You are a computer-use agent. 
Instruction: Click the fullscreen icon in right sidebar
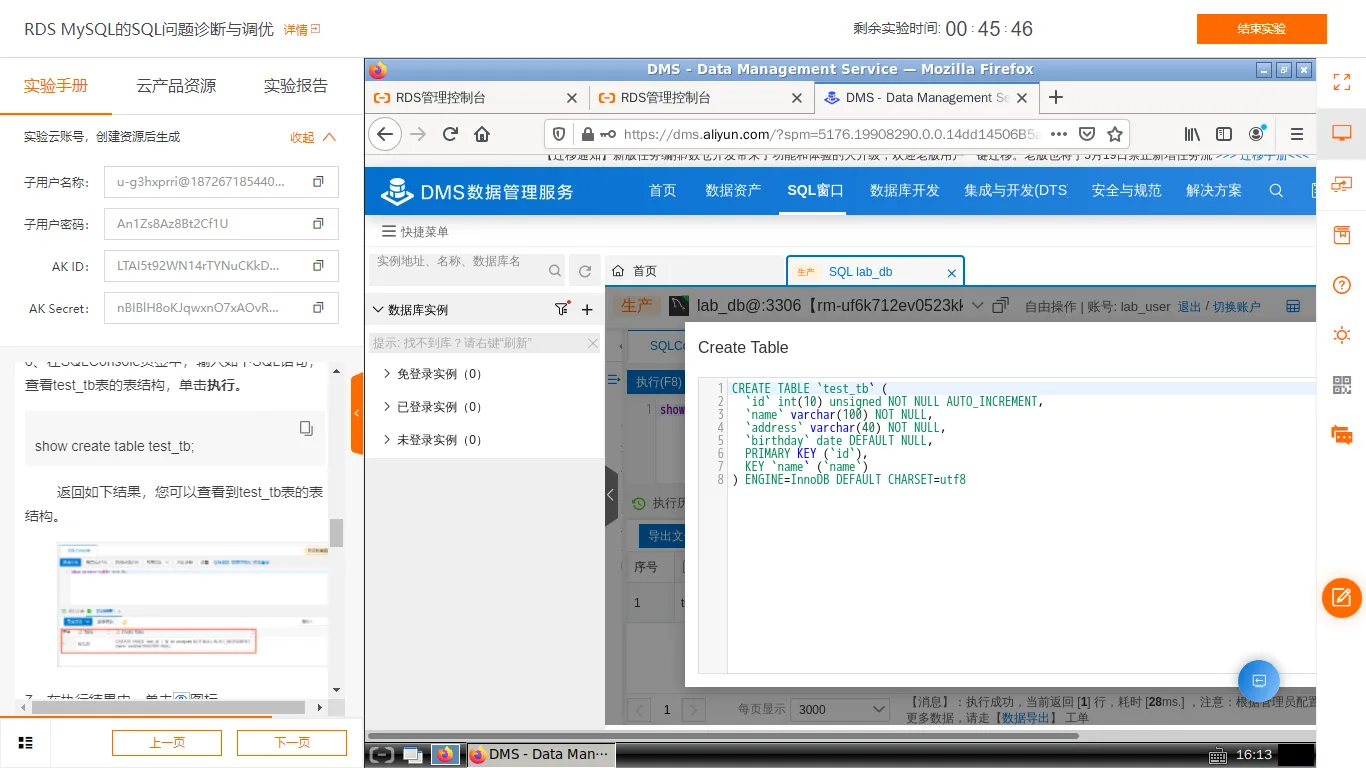1341,82
